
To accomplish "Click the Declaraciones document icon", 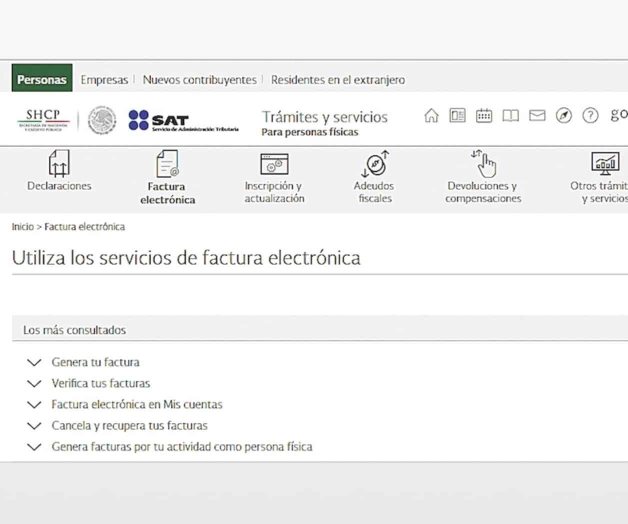I will (59, 163).
